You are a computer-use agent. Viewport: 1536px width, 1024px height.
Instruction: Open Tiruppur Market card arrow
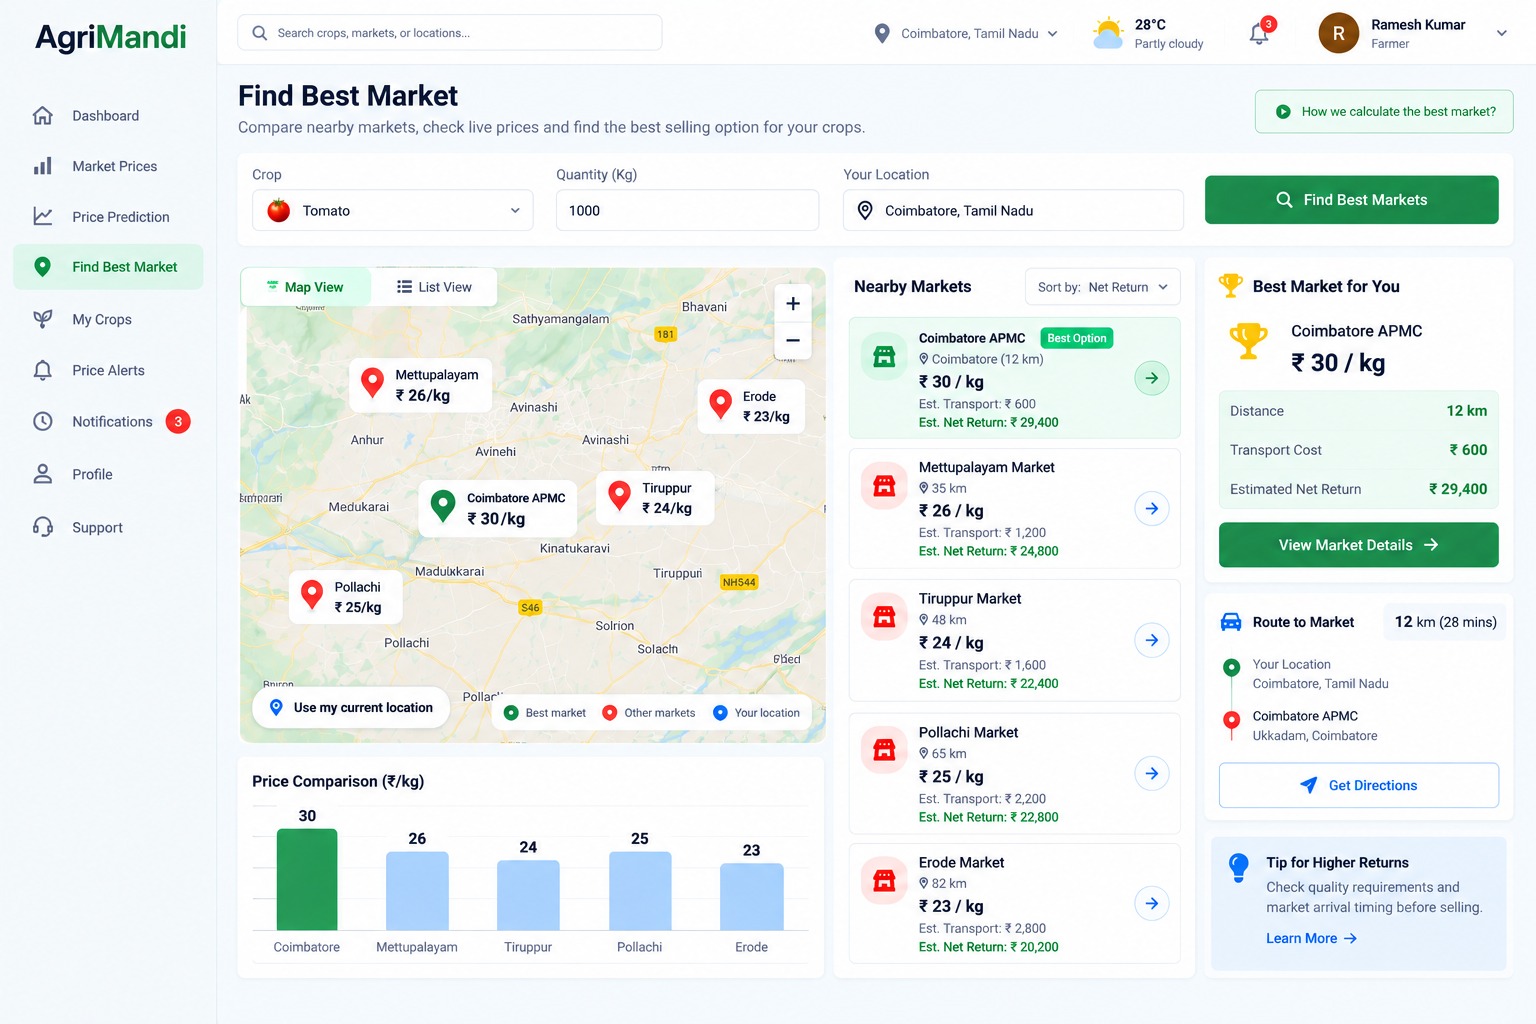tap(1152, 640)
